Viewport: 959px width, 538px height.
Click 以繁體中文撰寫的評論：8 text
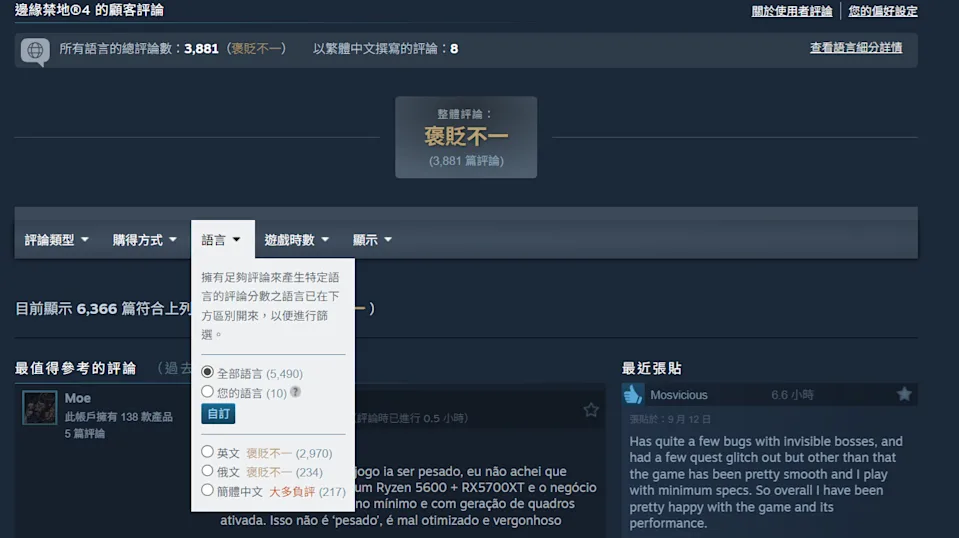[x=385, y=48]
